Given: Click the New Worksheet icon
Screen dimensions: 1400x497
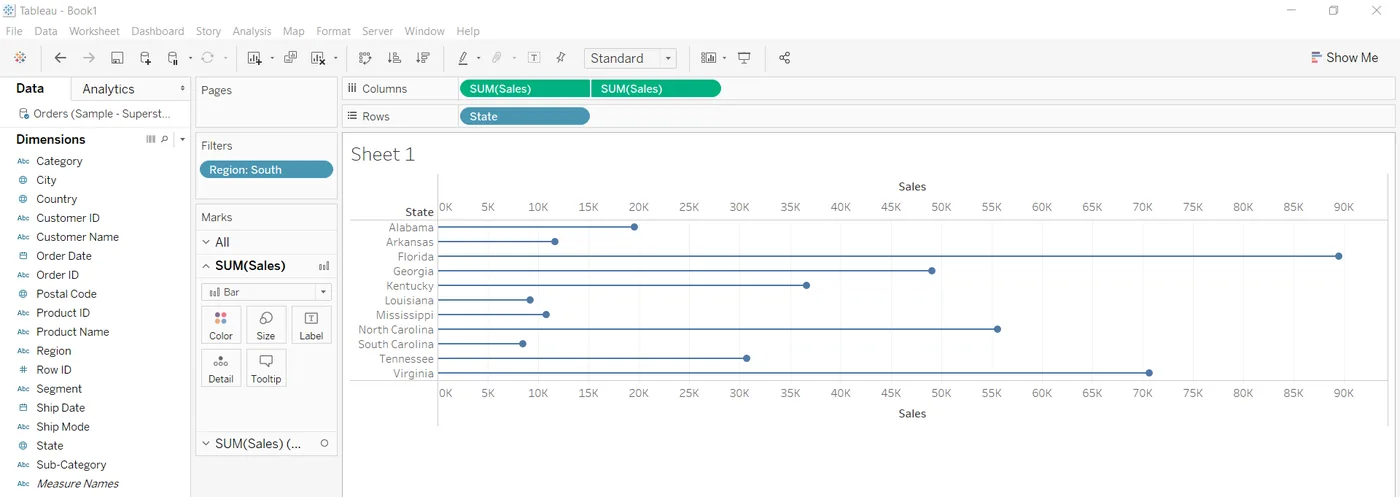Looking at the screenshot, I should 254,58.
